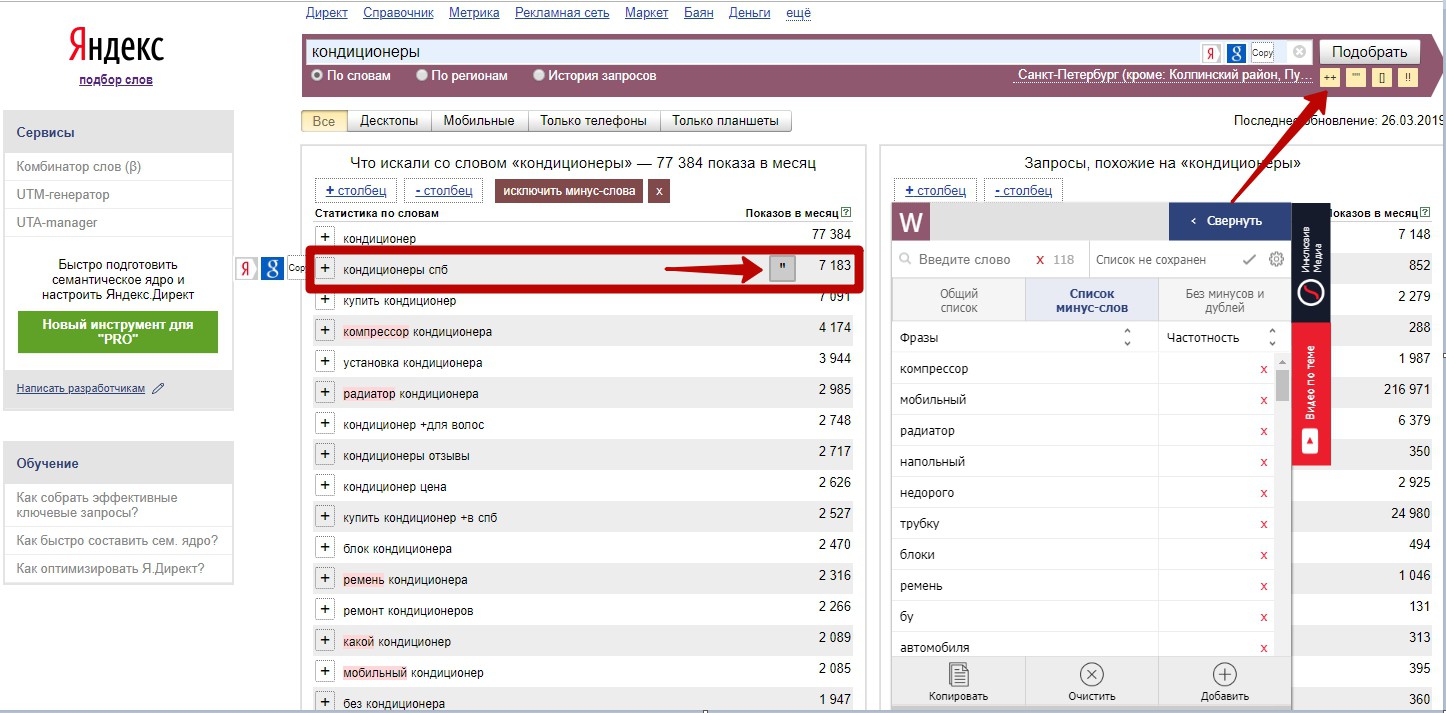Delete the minus-word "недорого"
The width and height of the screenshot is (1446, 713).
(1264, 493)
